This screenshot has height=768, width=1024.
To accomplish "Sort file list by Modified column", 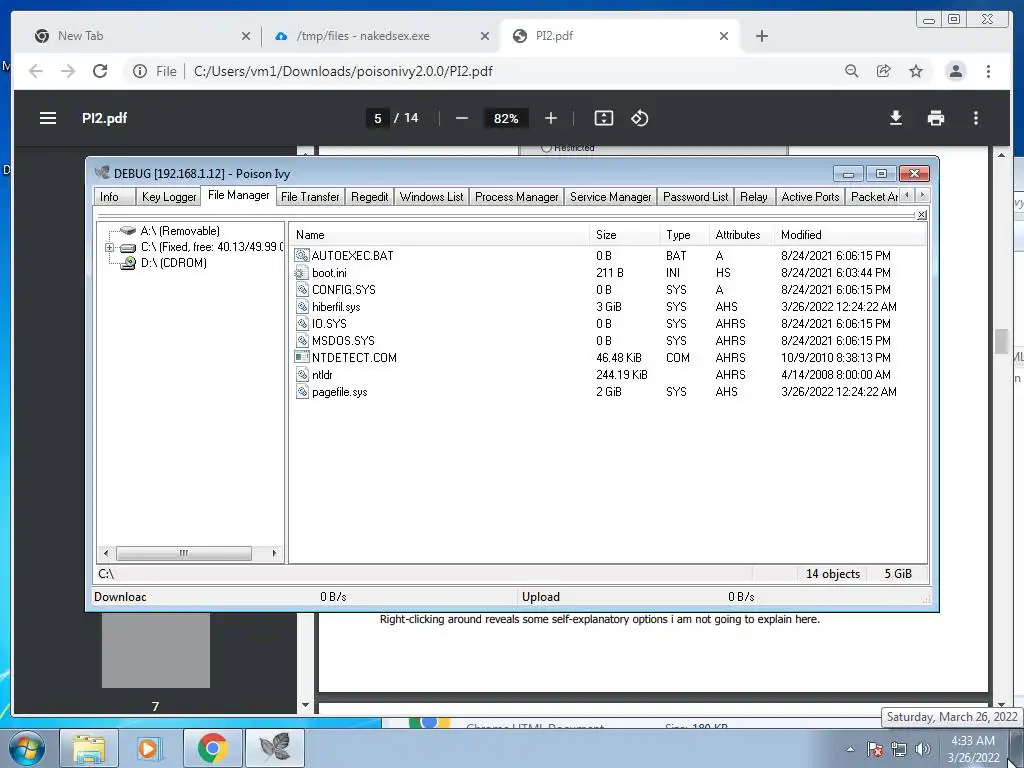I will (x=850, y=234).
